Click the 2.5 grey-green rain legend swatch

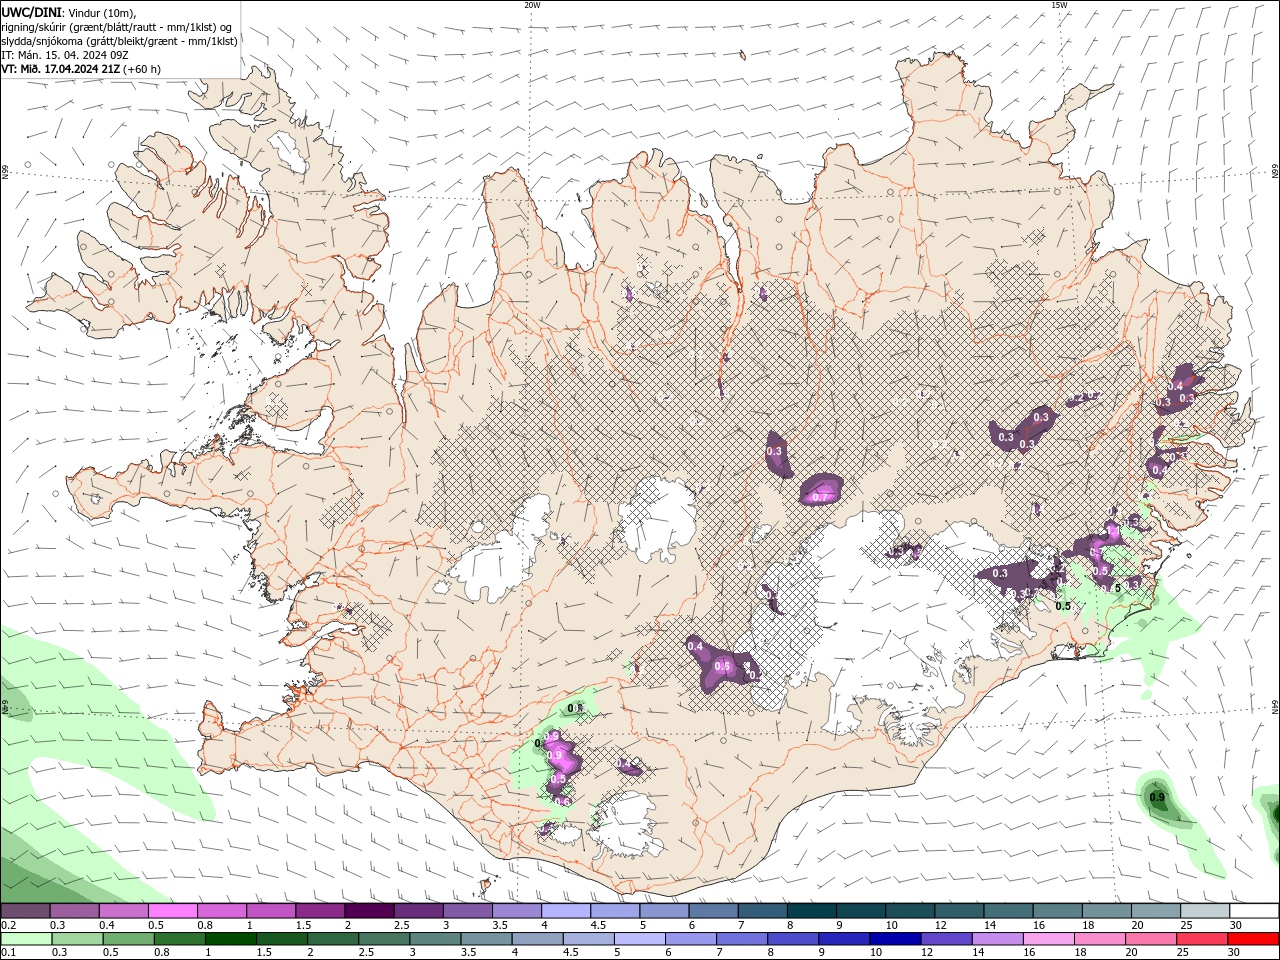(x=384, y=939)
